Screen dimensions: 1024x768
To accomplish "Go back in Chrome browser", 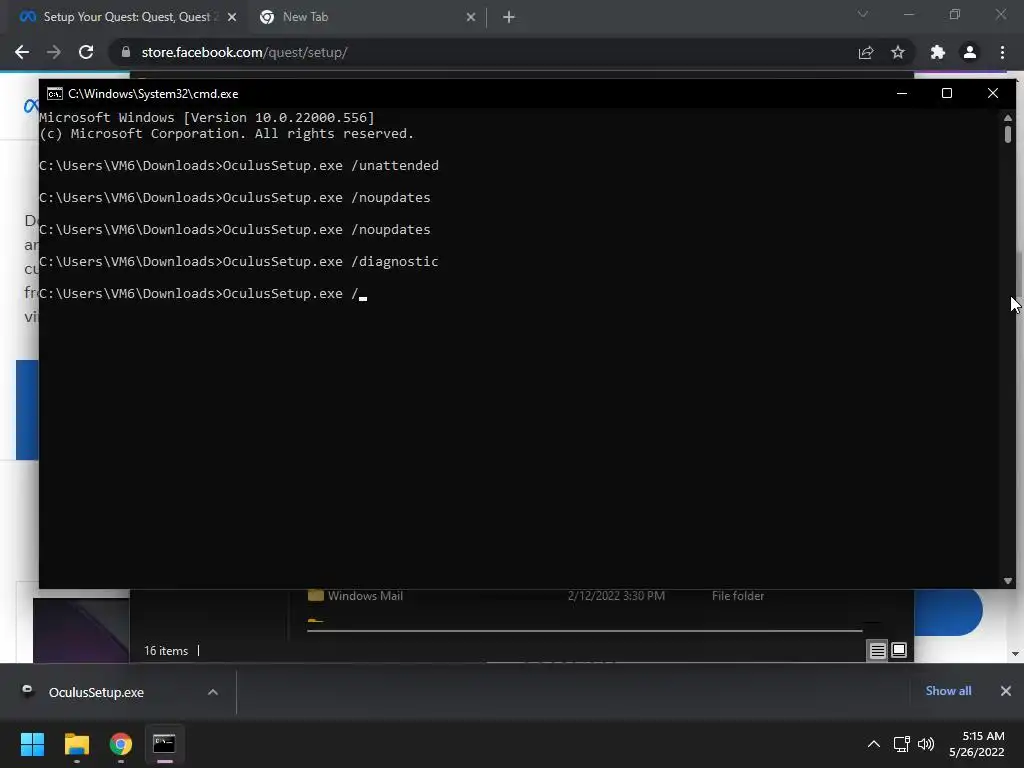I will (22, 52).
